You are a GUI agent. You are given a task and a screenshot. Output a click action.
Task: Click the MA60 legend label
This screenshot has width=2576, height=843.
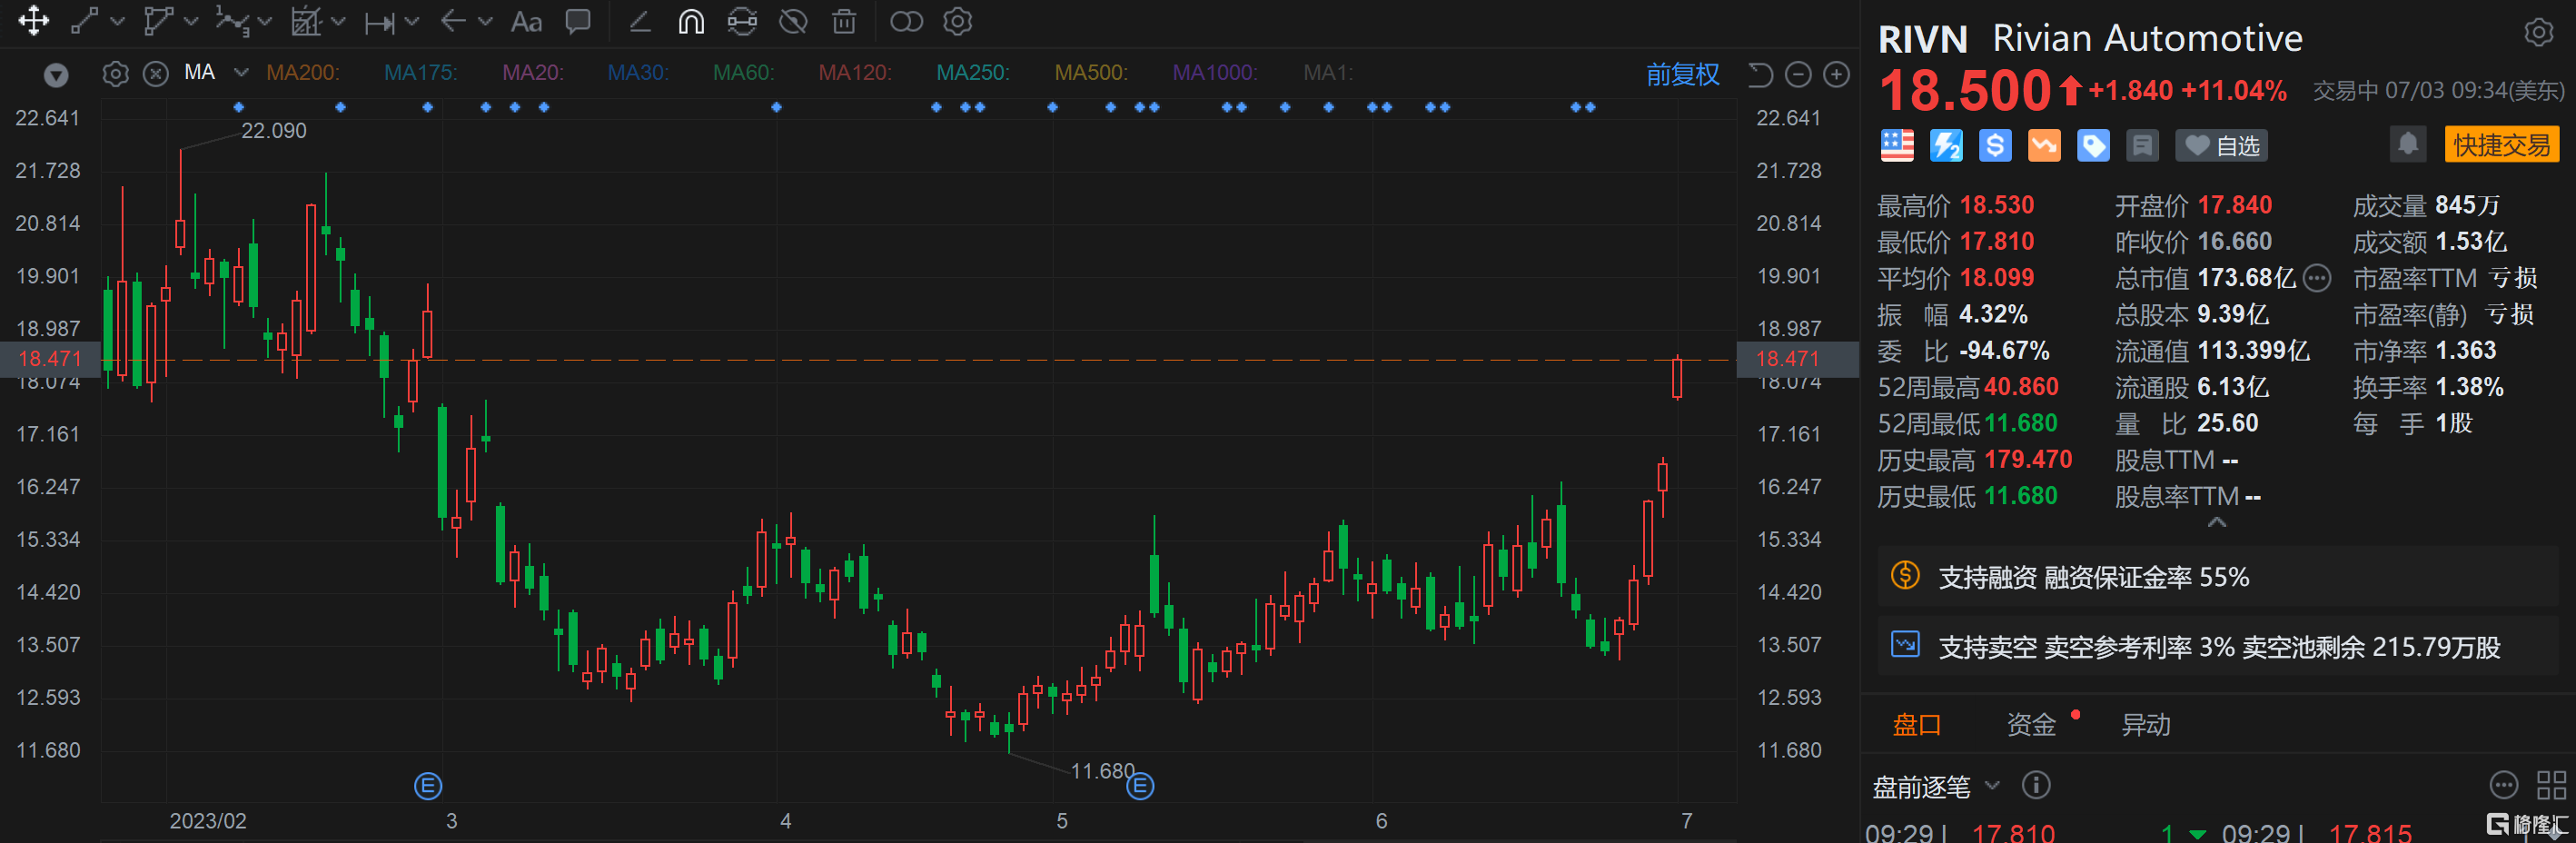click(744, 73)
